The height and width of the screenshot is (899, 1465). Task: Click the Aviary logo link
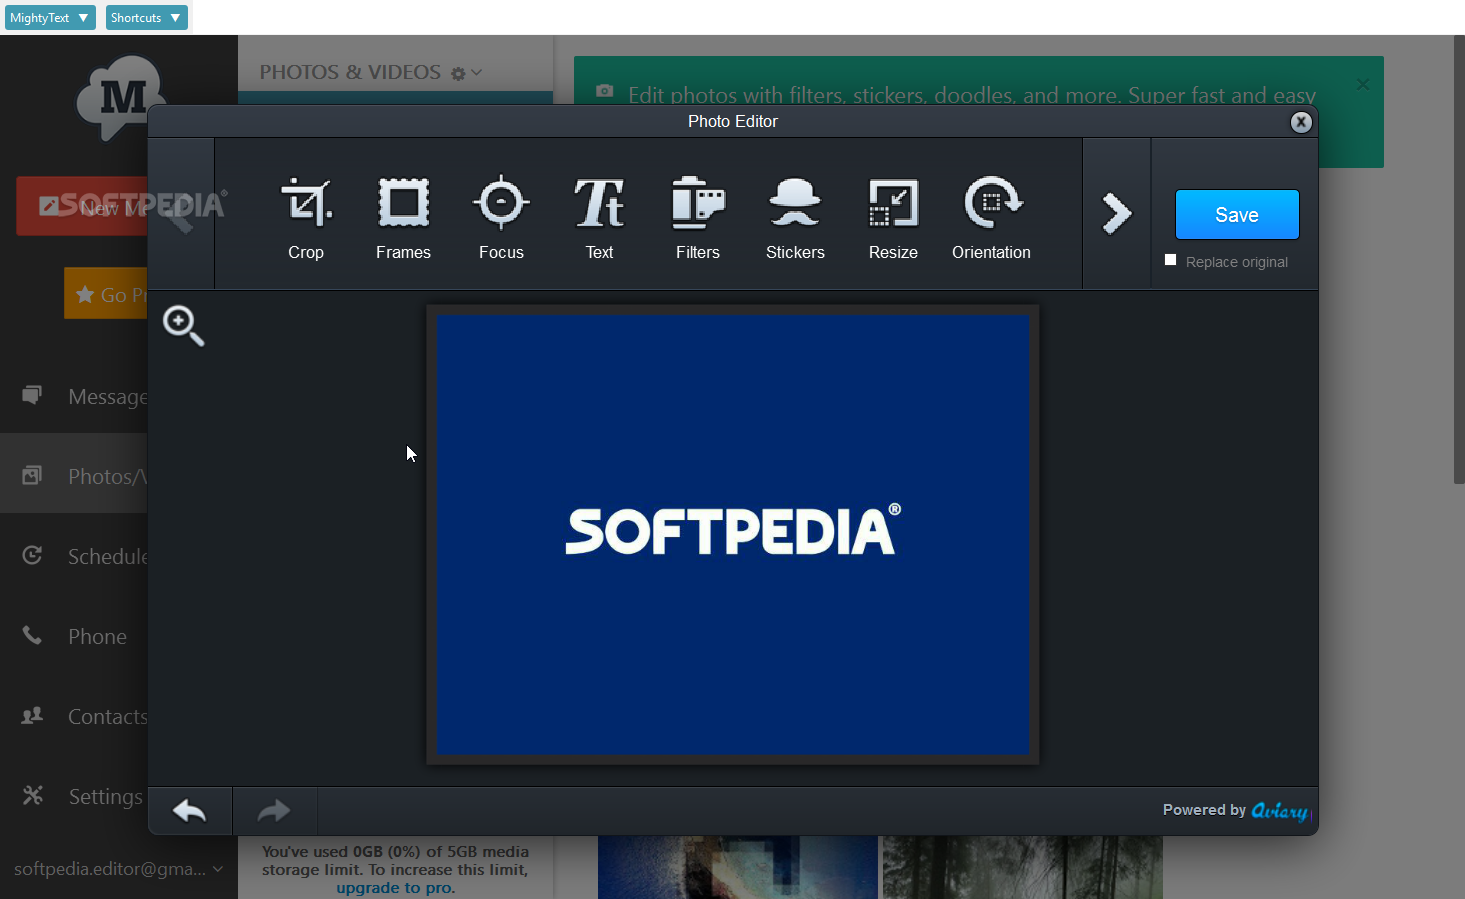(x=1279, y=811)
